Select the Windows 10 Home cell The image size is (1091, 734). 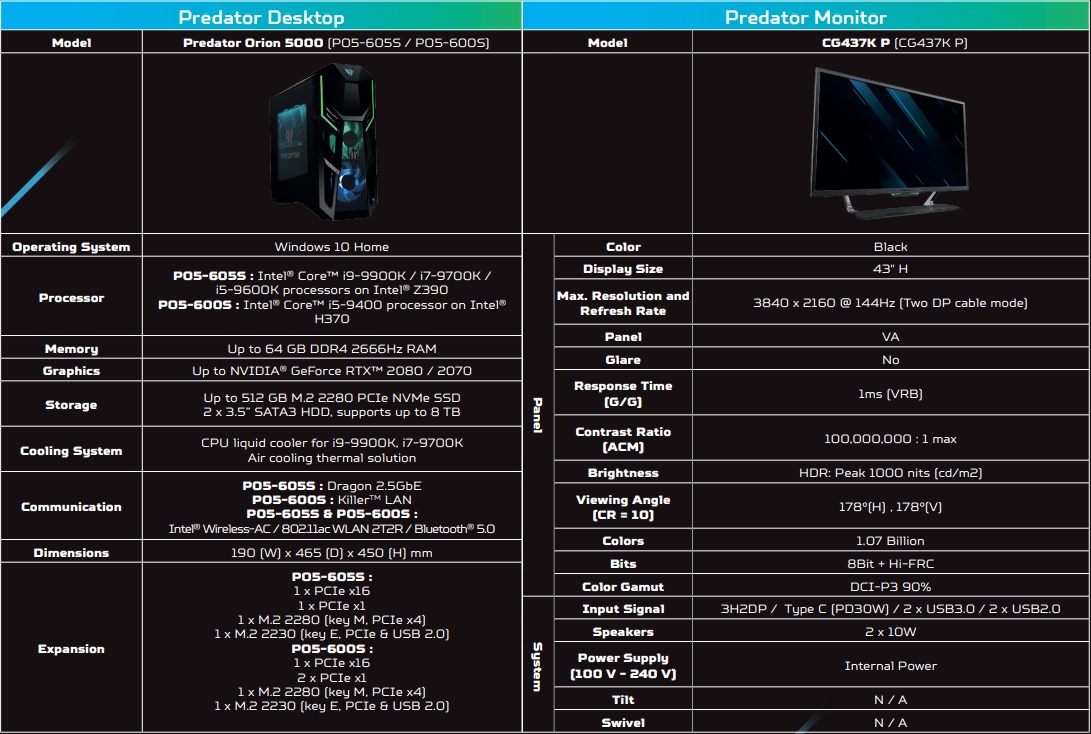(x=331, y=247)
